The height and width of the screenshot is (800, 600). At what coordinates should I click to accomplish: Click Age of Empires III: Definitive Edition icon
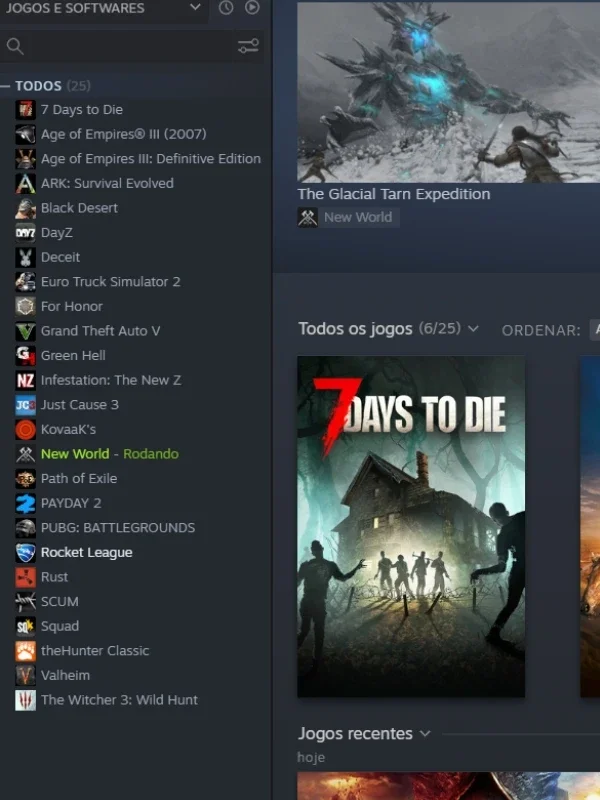point(25,159)
